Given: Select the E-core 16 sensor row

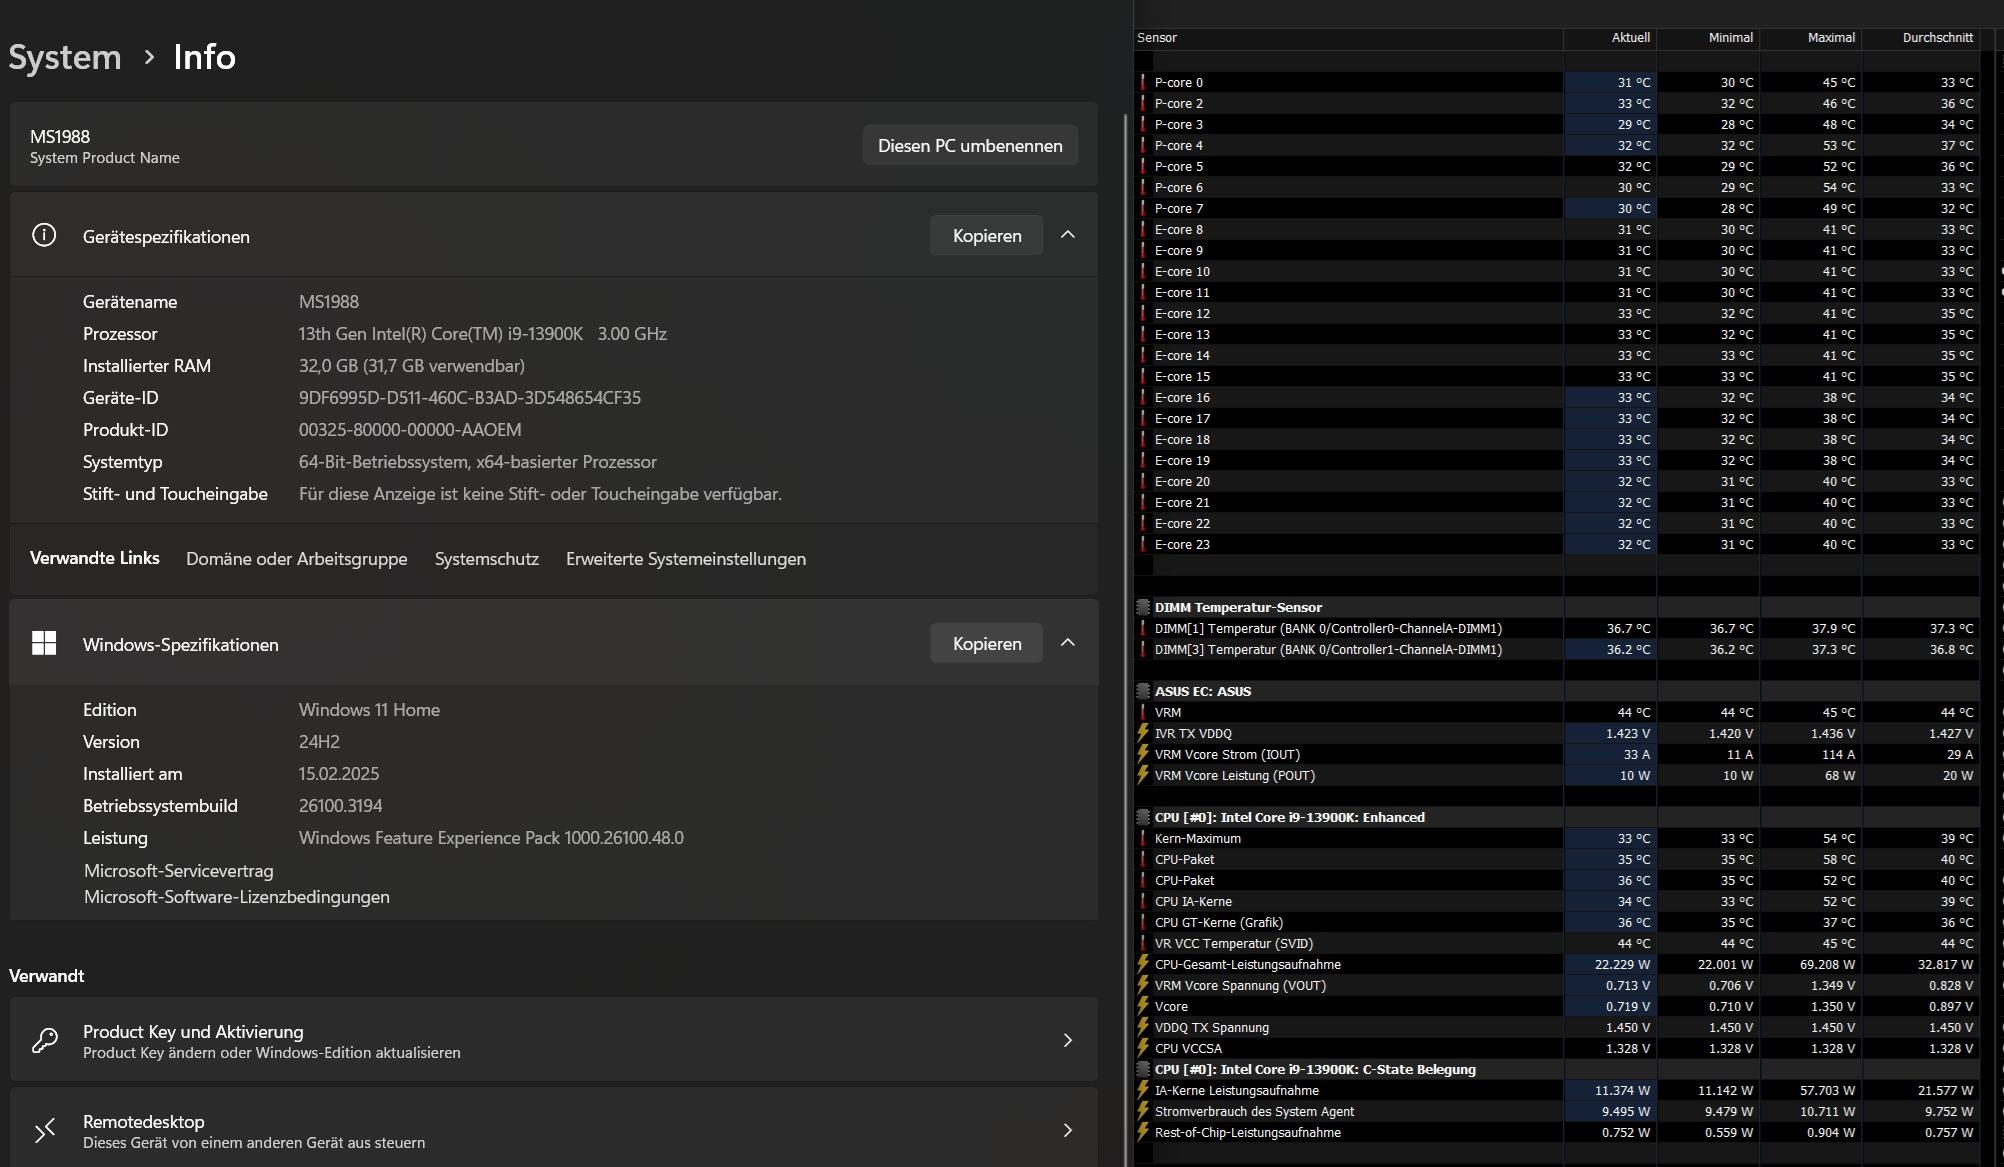Looking at the screenshot, I should pyautogui.click(x=1557, y=397).
